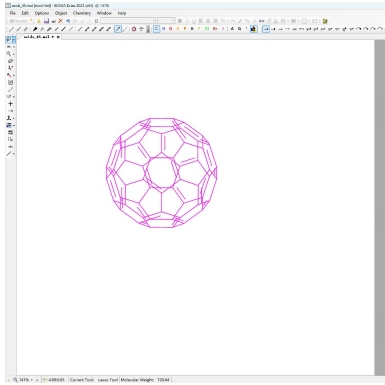Select the line drawing tool at toolbar bottom
385x385 pixels.
(x=9, y=154)
